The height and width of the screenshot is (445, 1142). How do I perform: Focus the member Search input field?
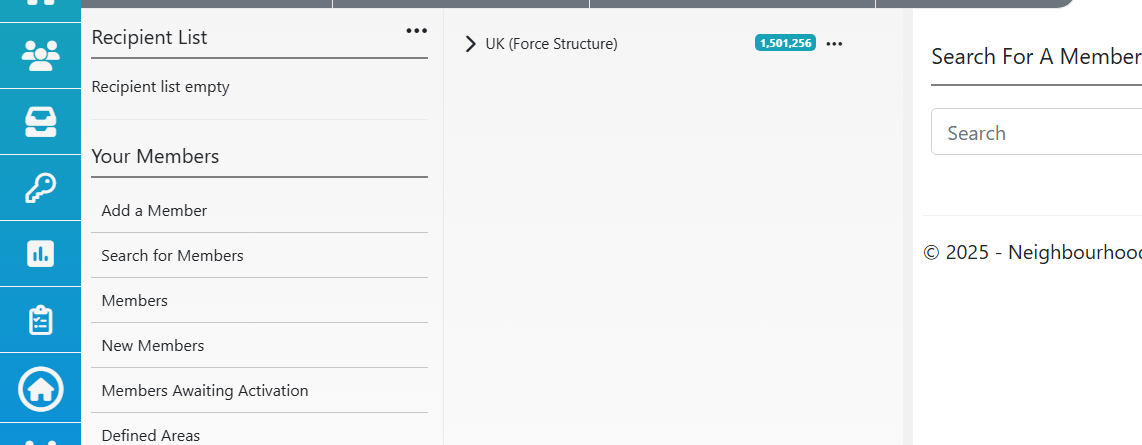coord(1036,132)
